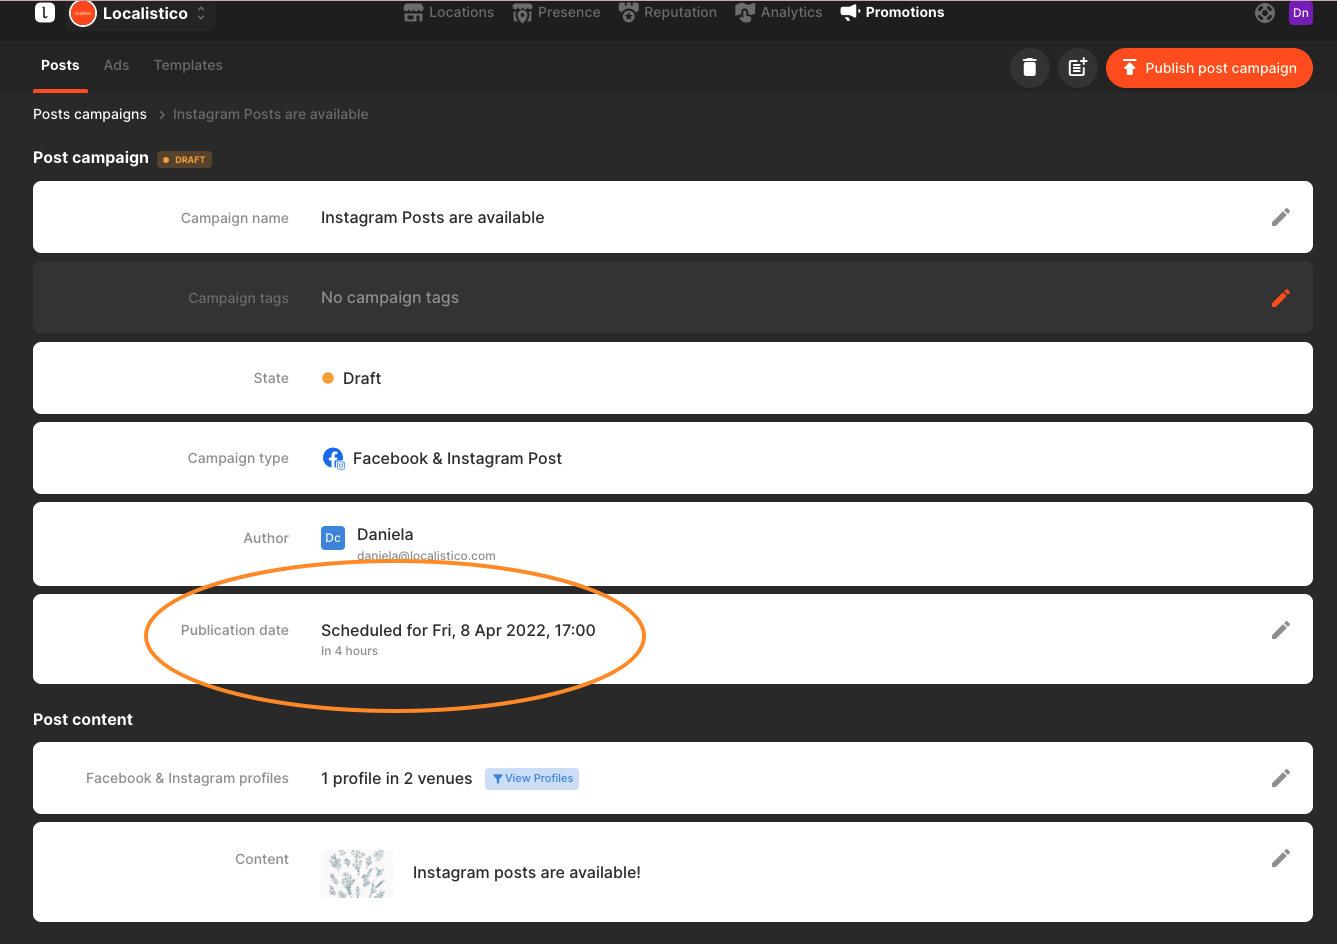Screen dimensions: 1337x944
Task: Open the Presence section
Action: [557, 12]
